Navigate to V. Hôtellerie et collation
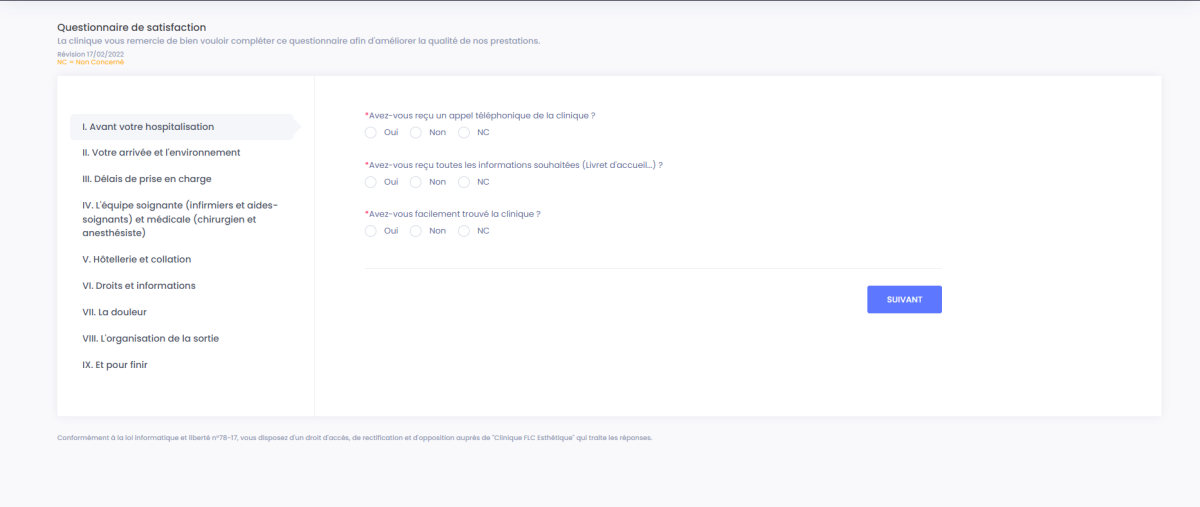This screenshot has width=1200, height=507. pyautogui.click(x=136, y=259)
